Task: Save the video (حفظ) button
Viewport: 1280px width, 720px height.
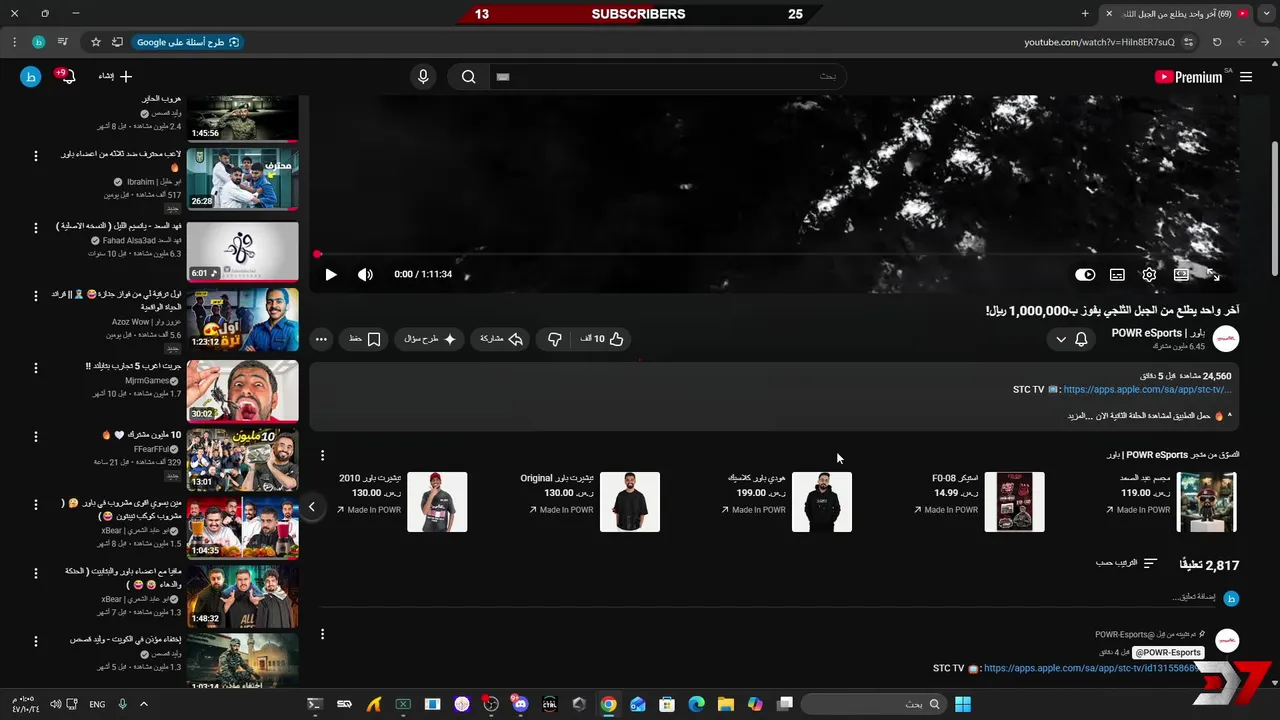Action: 364,339
